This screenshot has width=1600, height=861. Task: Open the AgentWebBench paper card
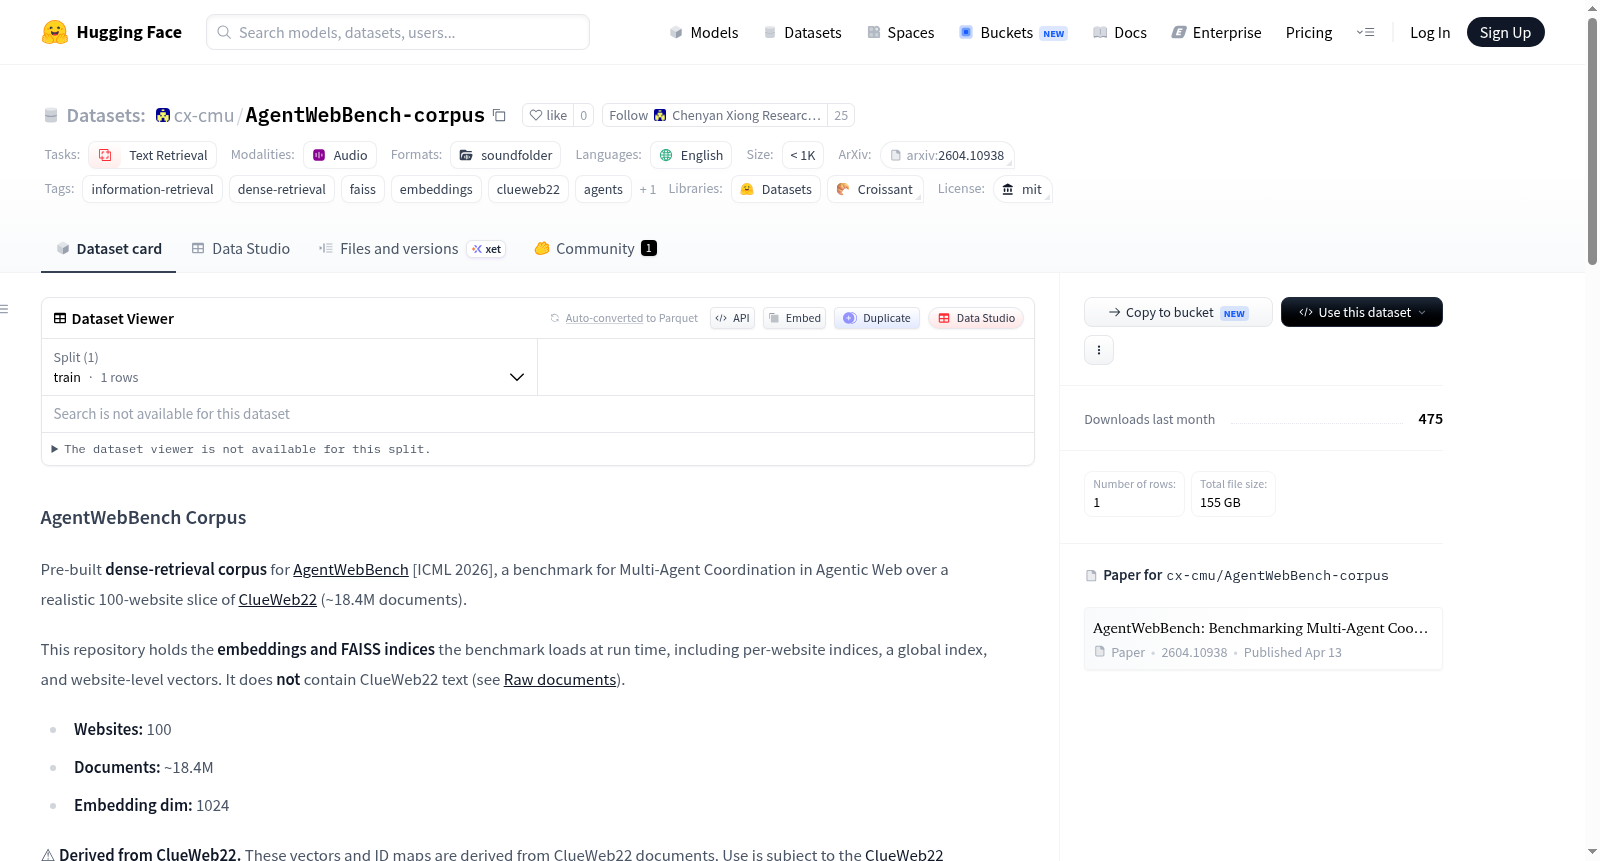(1263, 639)
